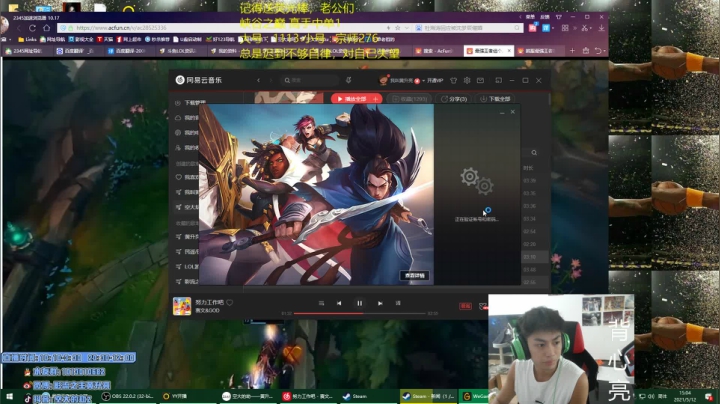Viewport: 720px width, 404px height.
Task: Click the red 播放全部 play-all button
Action: point(352,99)
